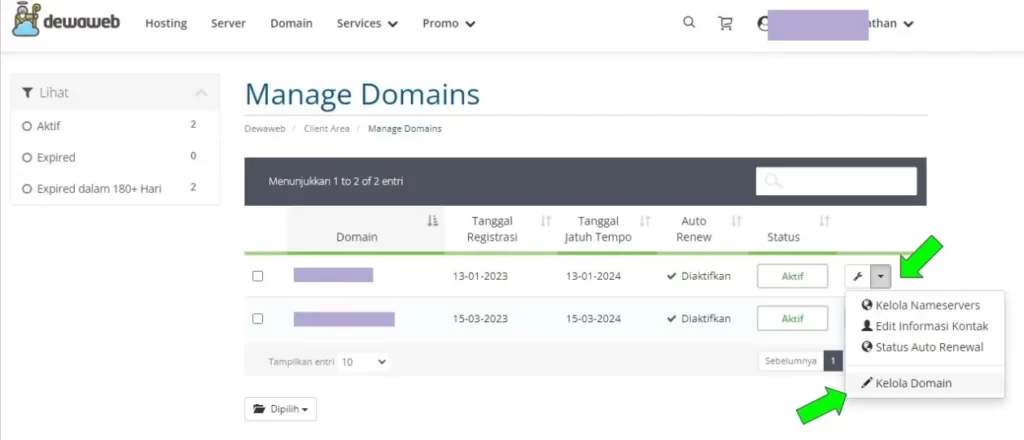Sort by Tanggal Jatuh Tempo arrows
Viewport: 1024px width, 440px height.
(x=645, y=221)
